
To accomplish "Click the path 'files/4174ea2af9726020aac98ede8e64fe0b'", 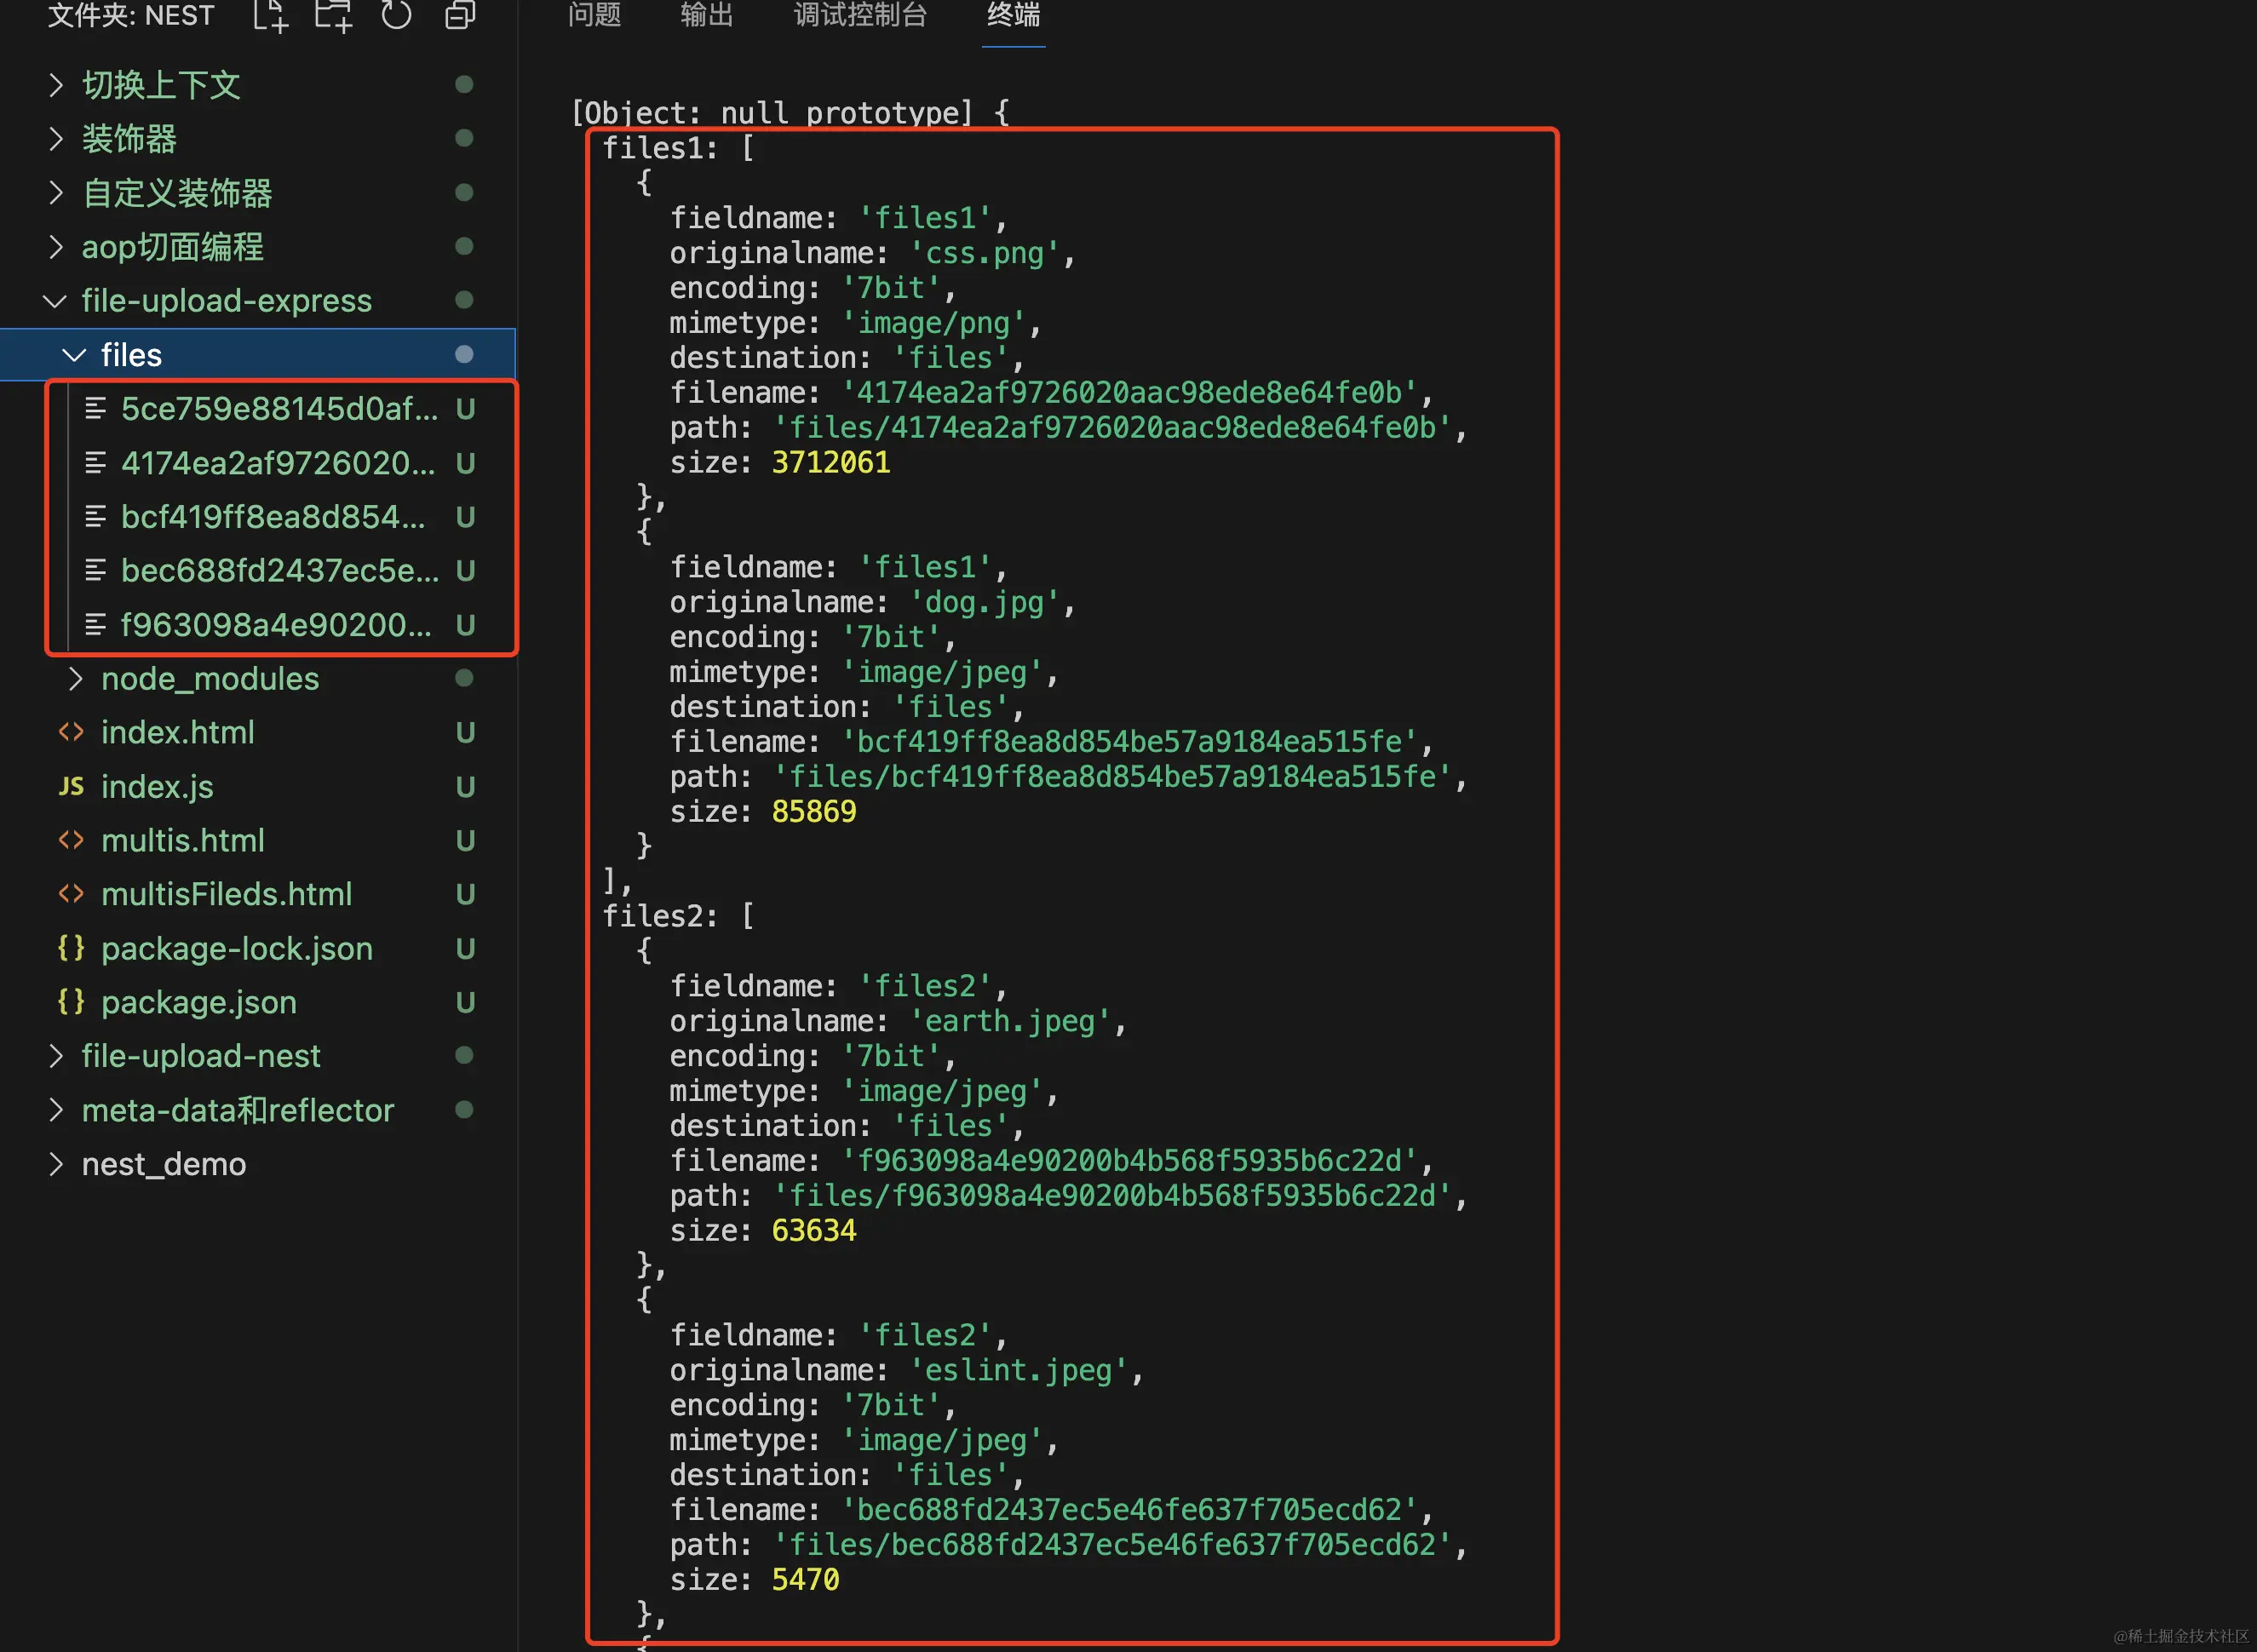I will point(1113,428).
